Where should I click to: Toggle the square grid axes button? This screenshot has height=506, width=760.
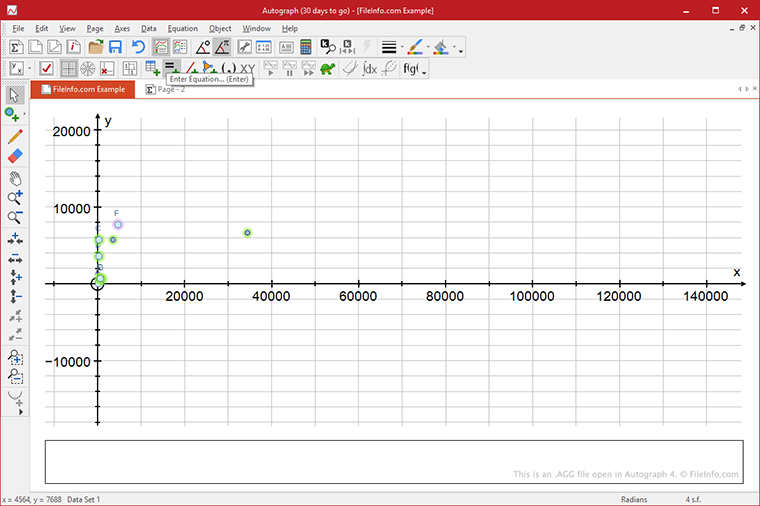click(x=68, y=68)
